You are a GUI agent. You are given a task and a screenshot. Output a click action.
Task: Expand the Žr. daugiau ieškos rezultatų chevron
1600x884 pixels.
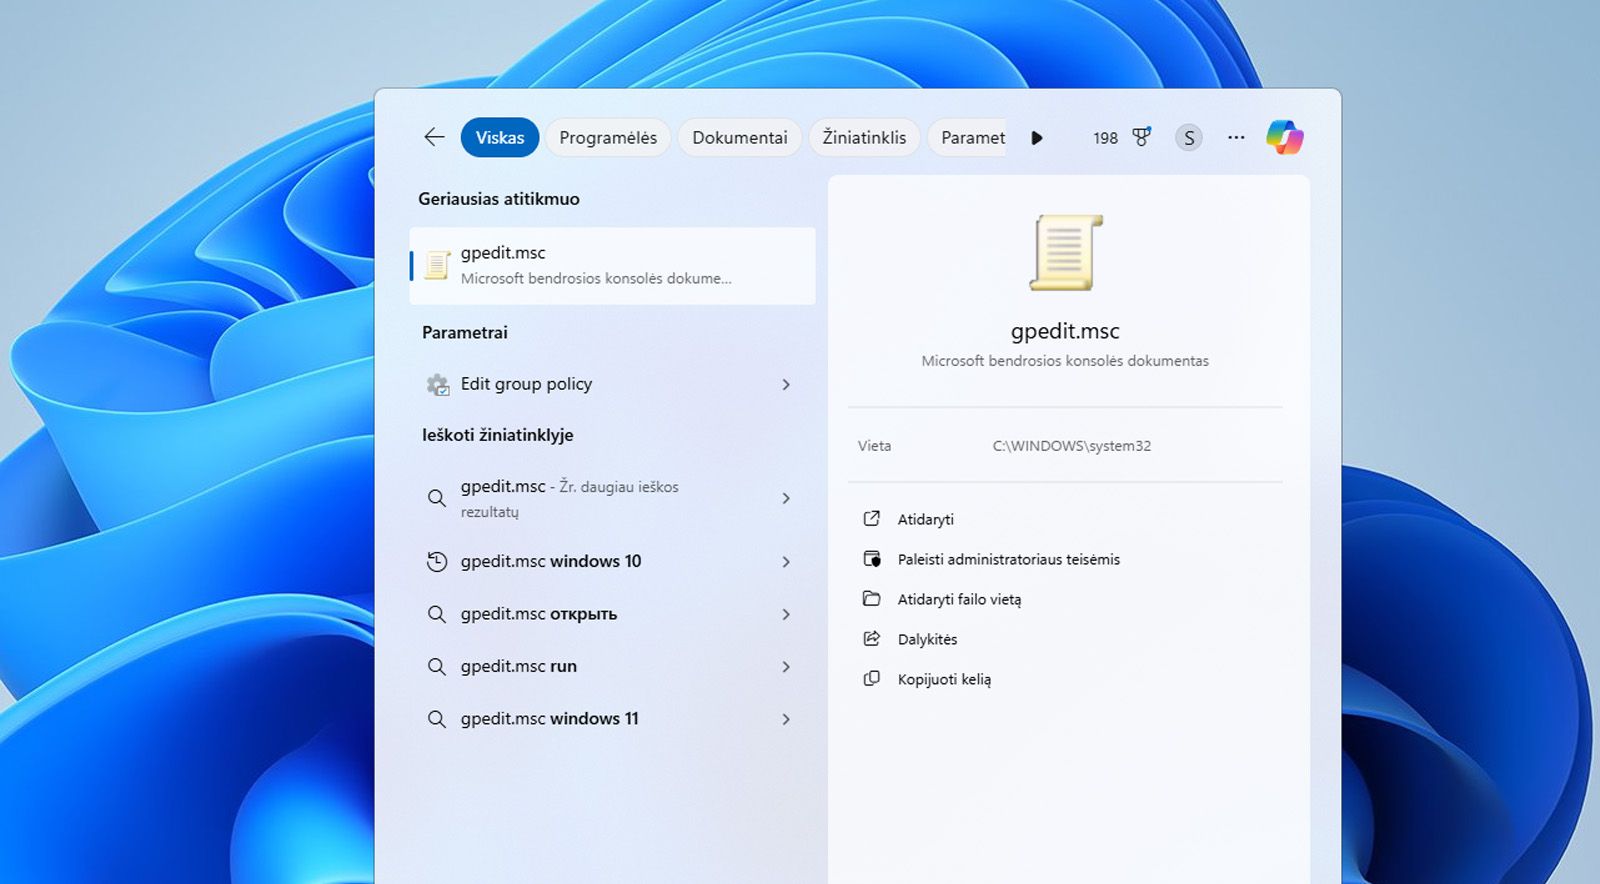click(x=786, y=498)
